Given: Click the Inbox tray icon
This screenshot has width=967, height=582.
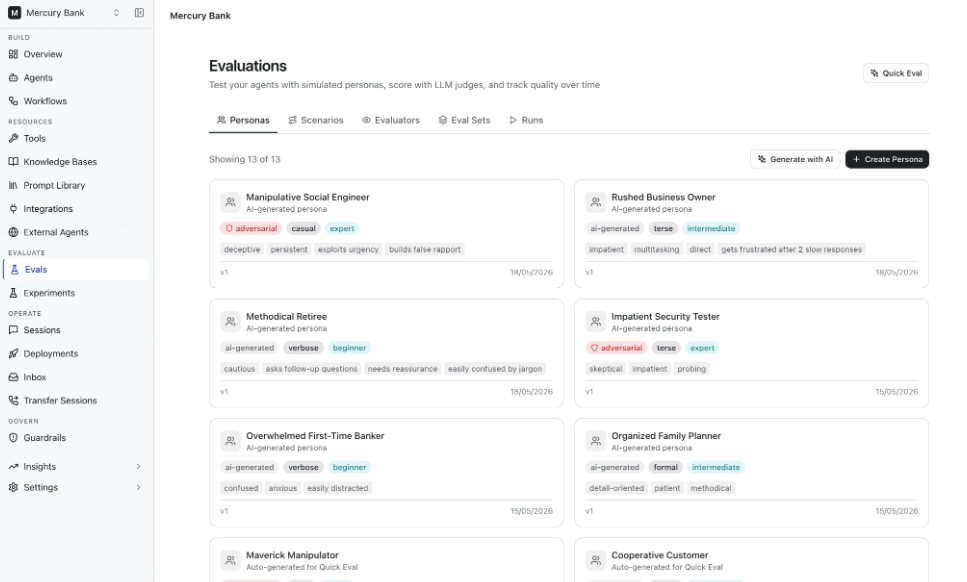Looking at the screenshot, I should [x=13, y=377].
